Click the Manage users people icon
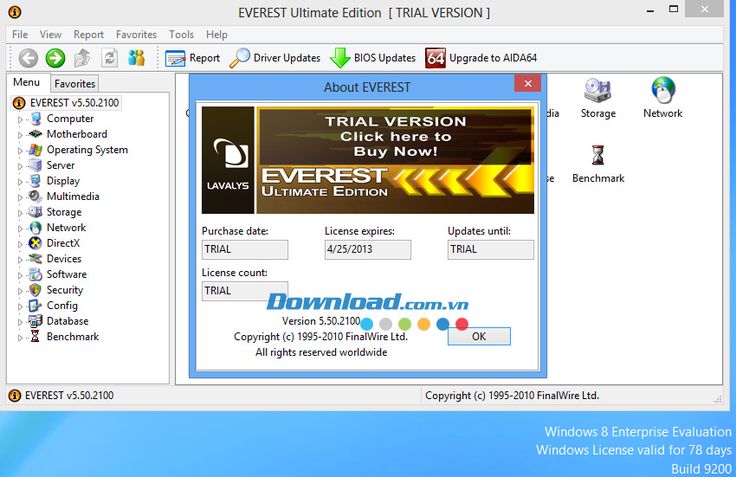736x477 pixels. [137, 58]
